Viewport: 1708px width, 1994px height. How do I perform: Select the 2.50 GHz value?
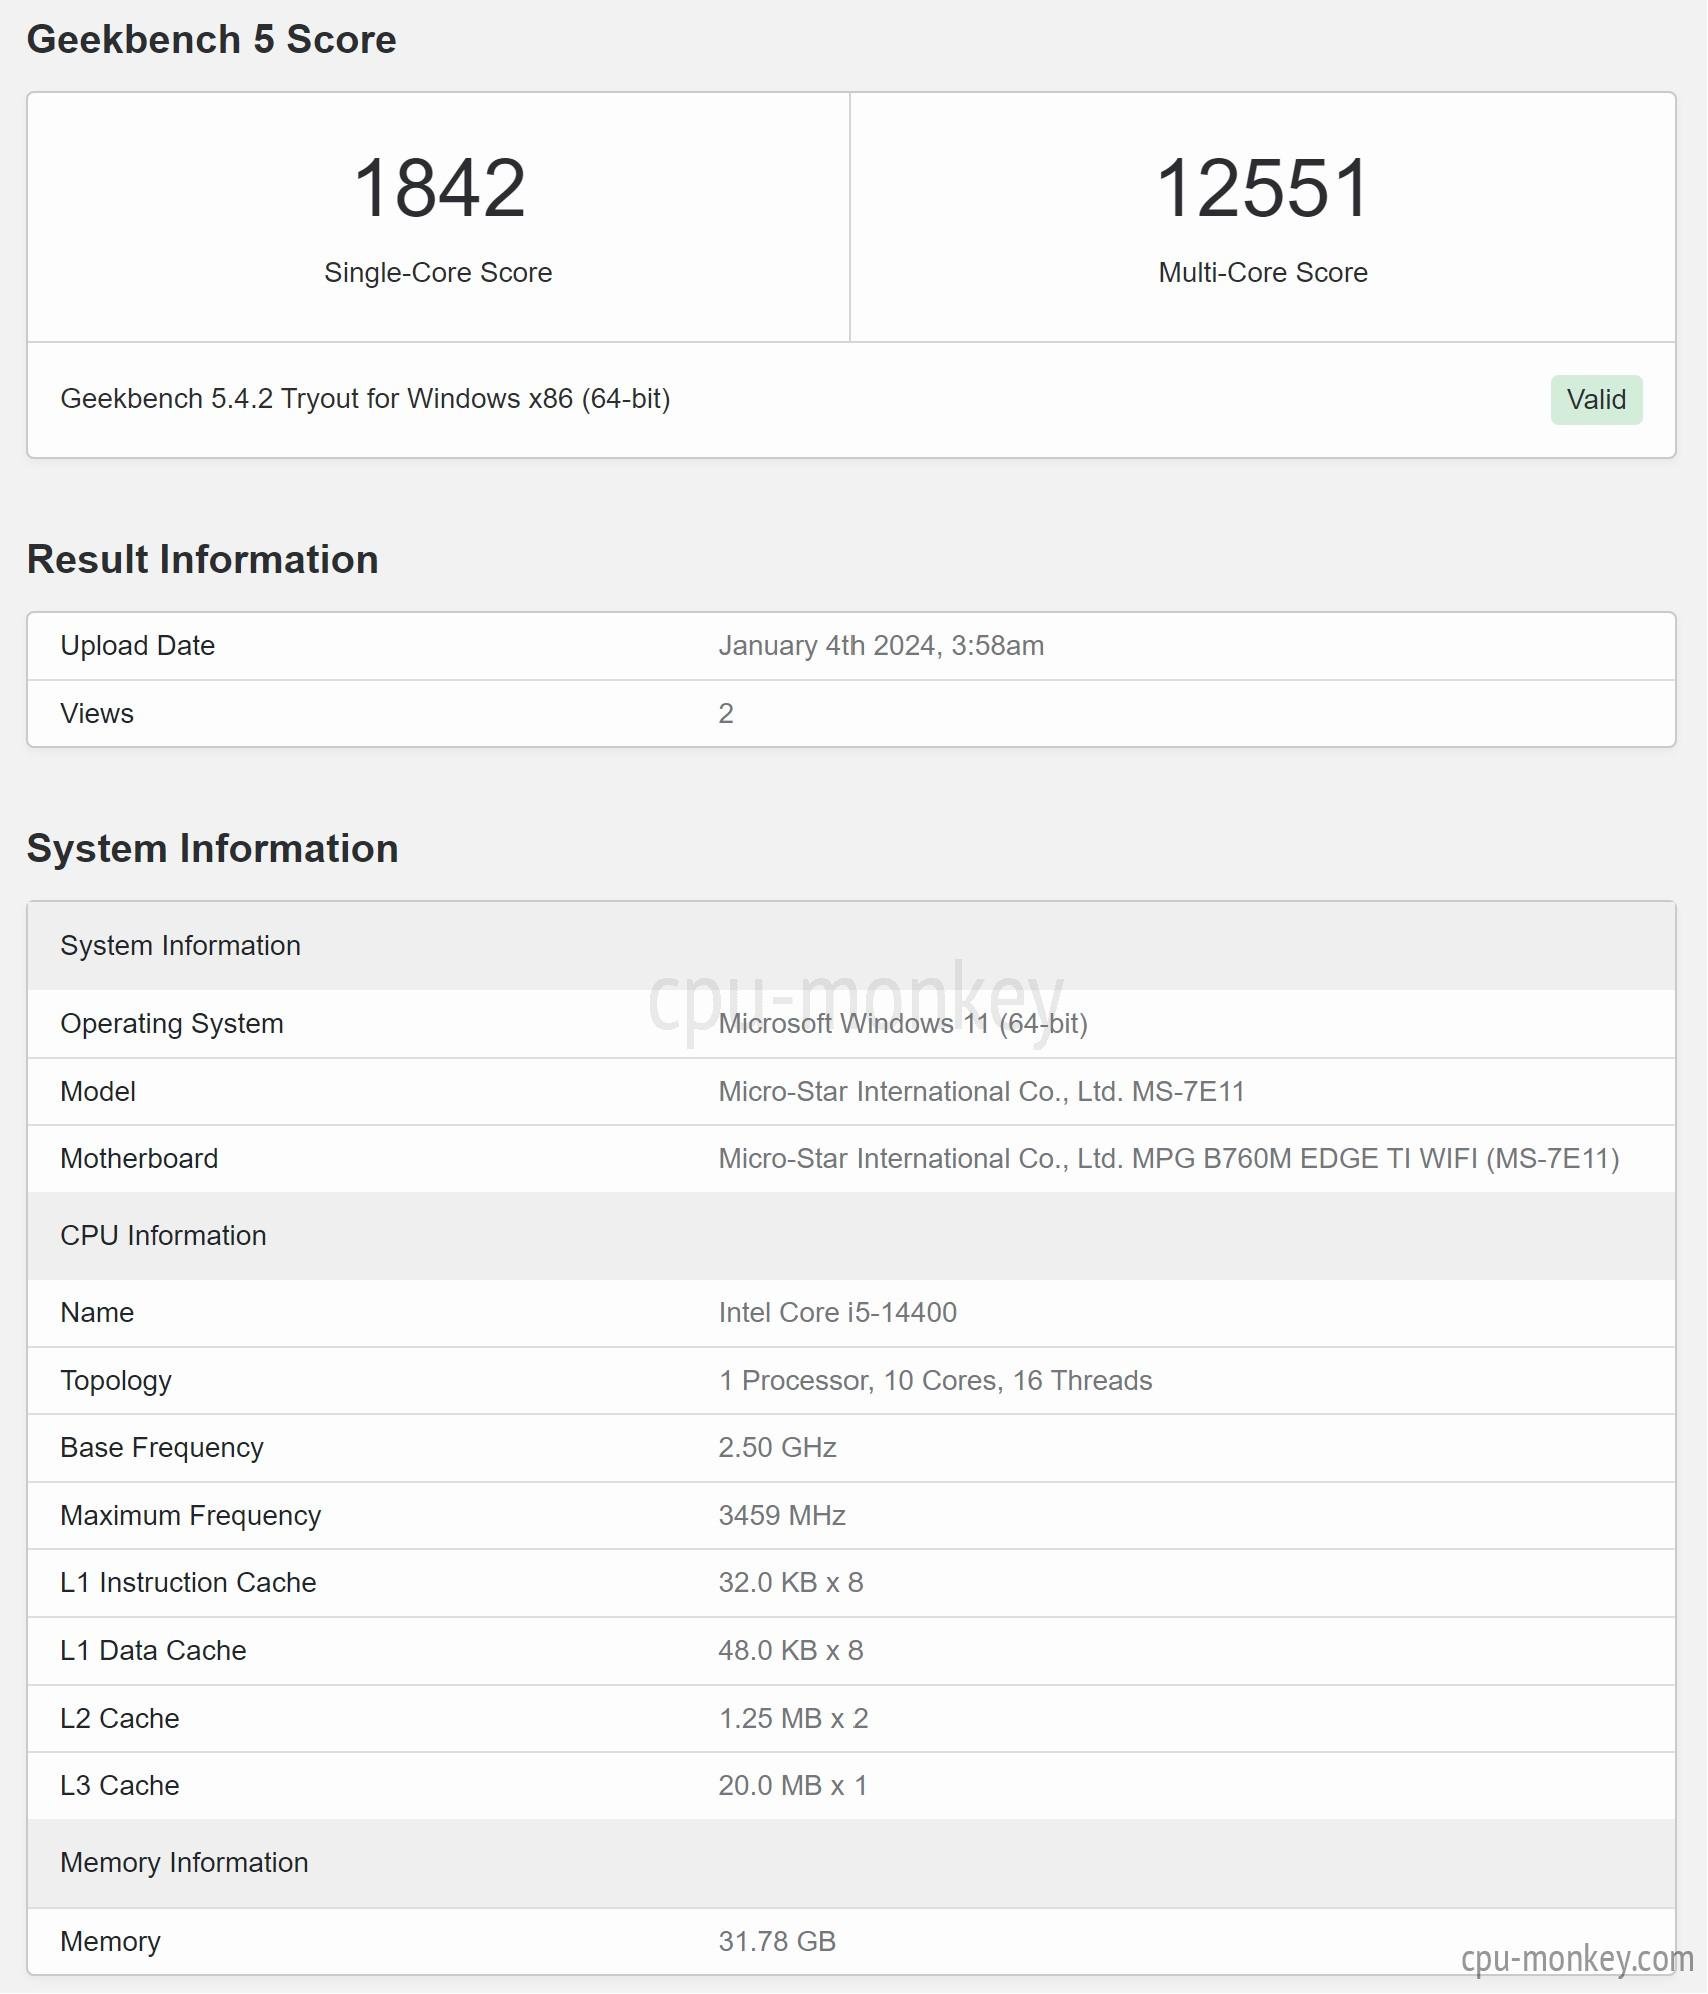(x=777, y=1448)
